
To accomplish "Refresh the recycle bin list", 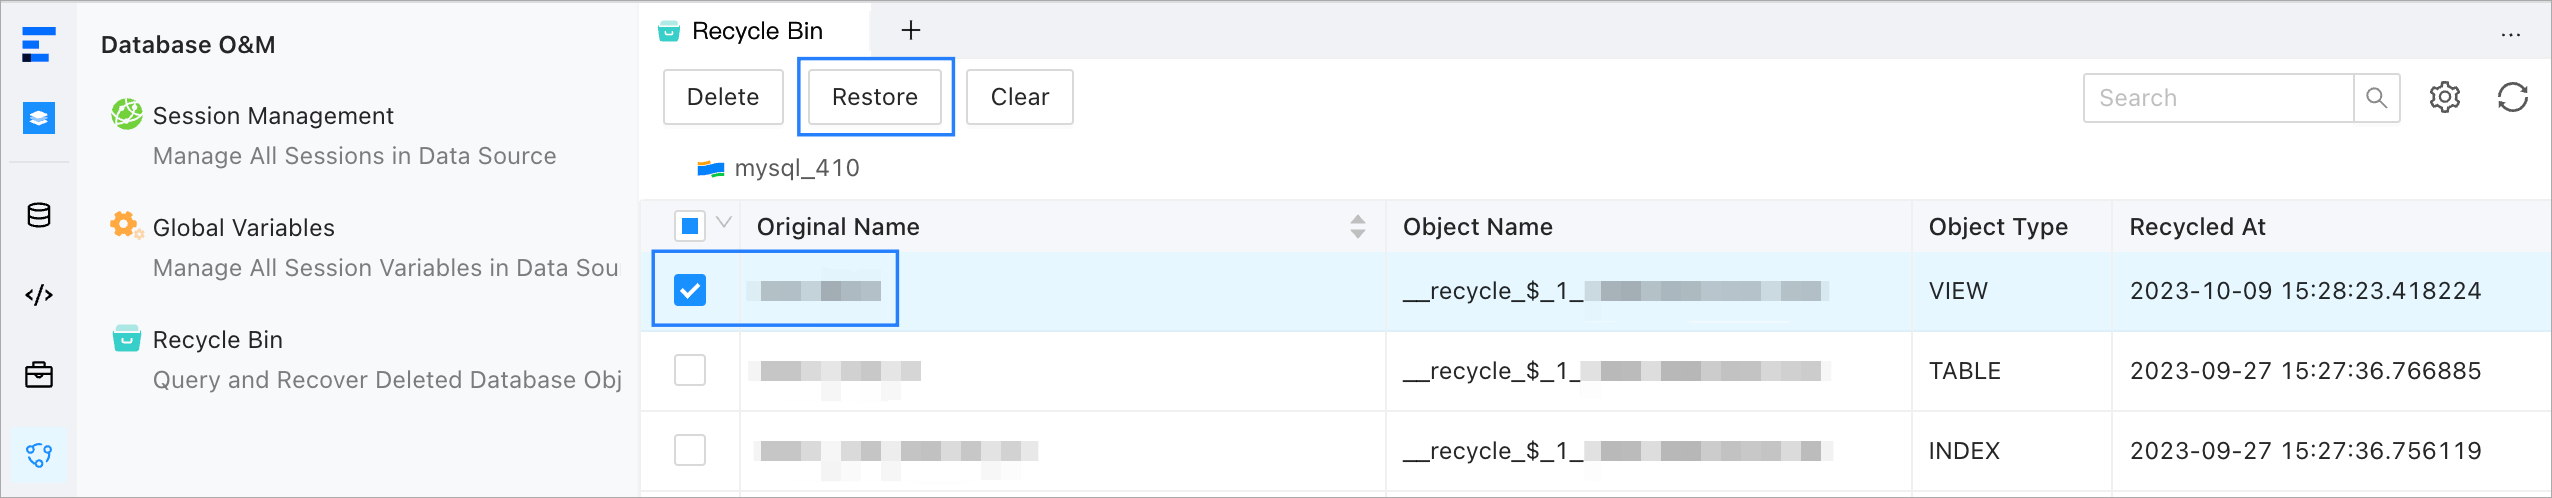I will tap(2512, 97).
